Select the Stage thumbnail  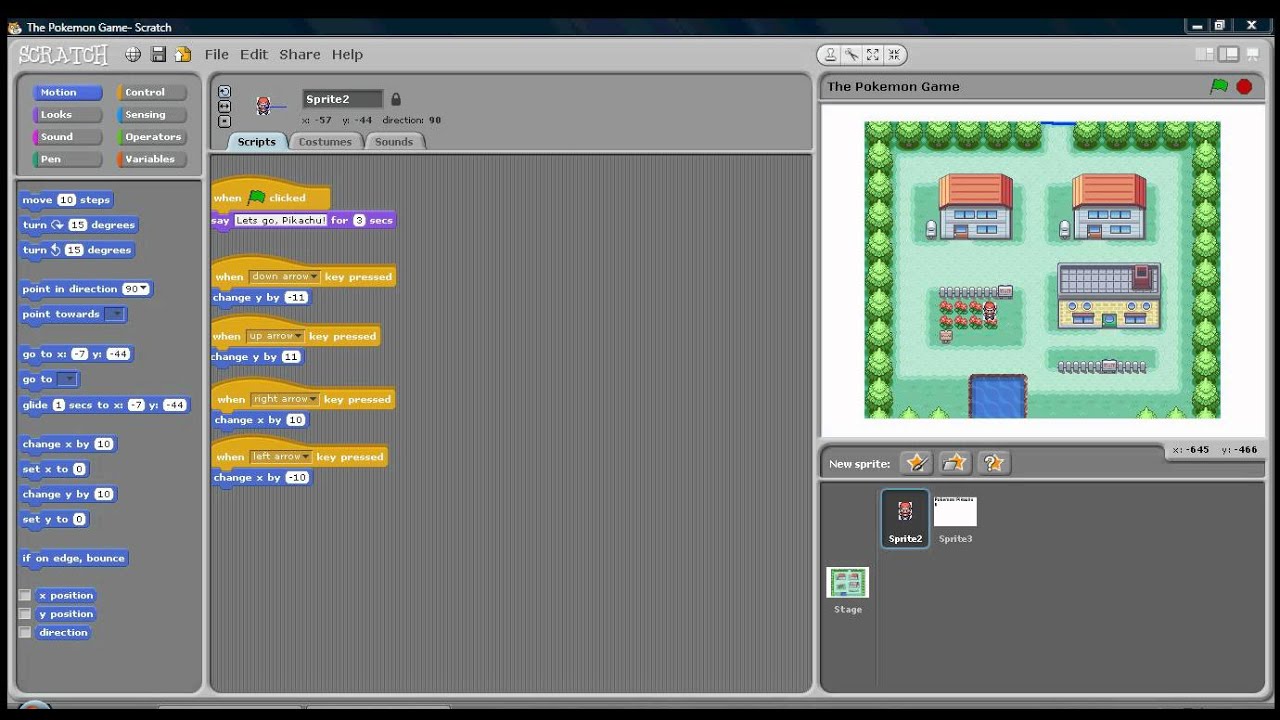[x=848, y=590]
